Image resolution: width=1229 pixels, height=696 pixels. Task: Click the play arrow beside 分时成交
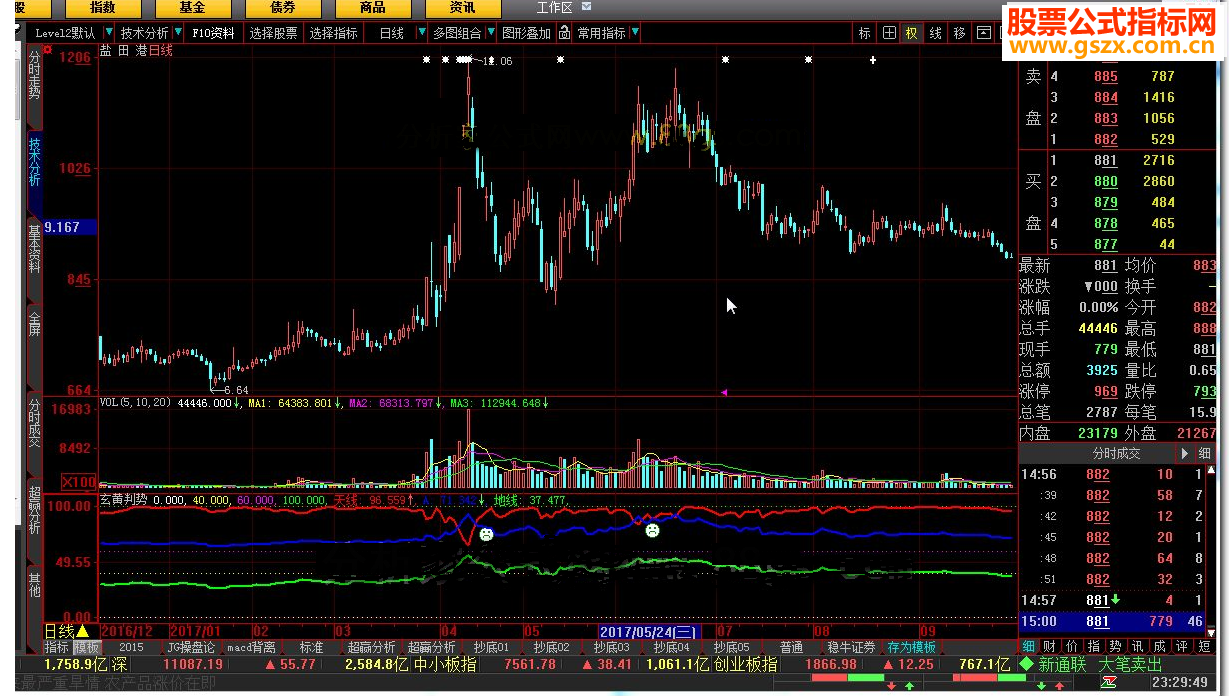point(1185,453)
